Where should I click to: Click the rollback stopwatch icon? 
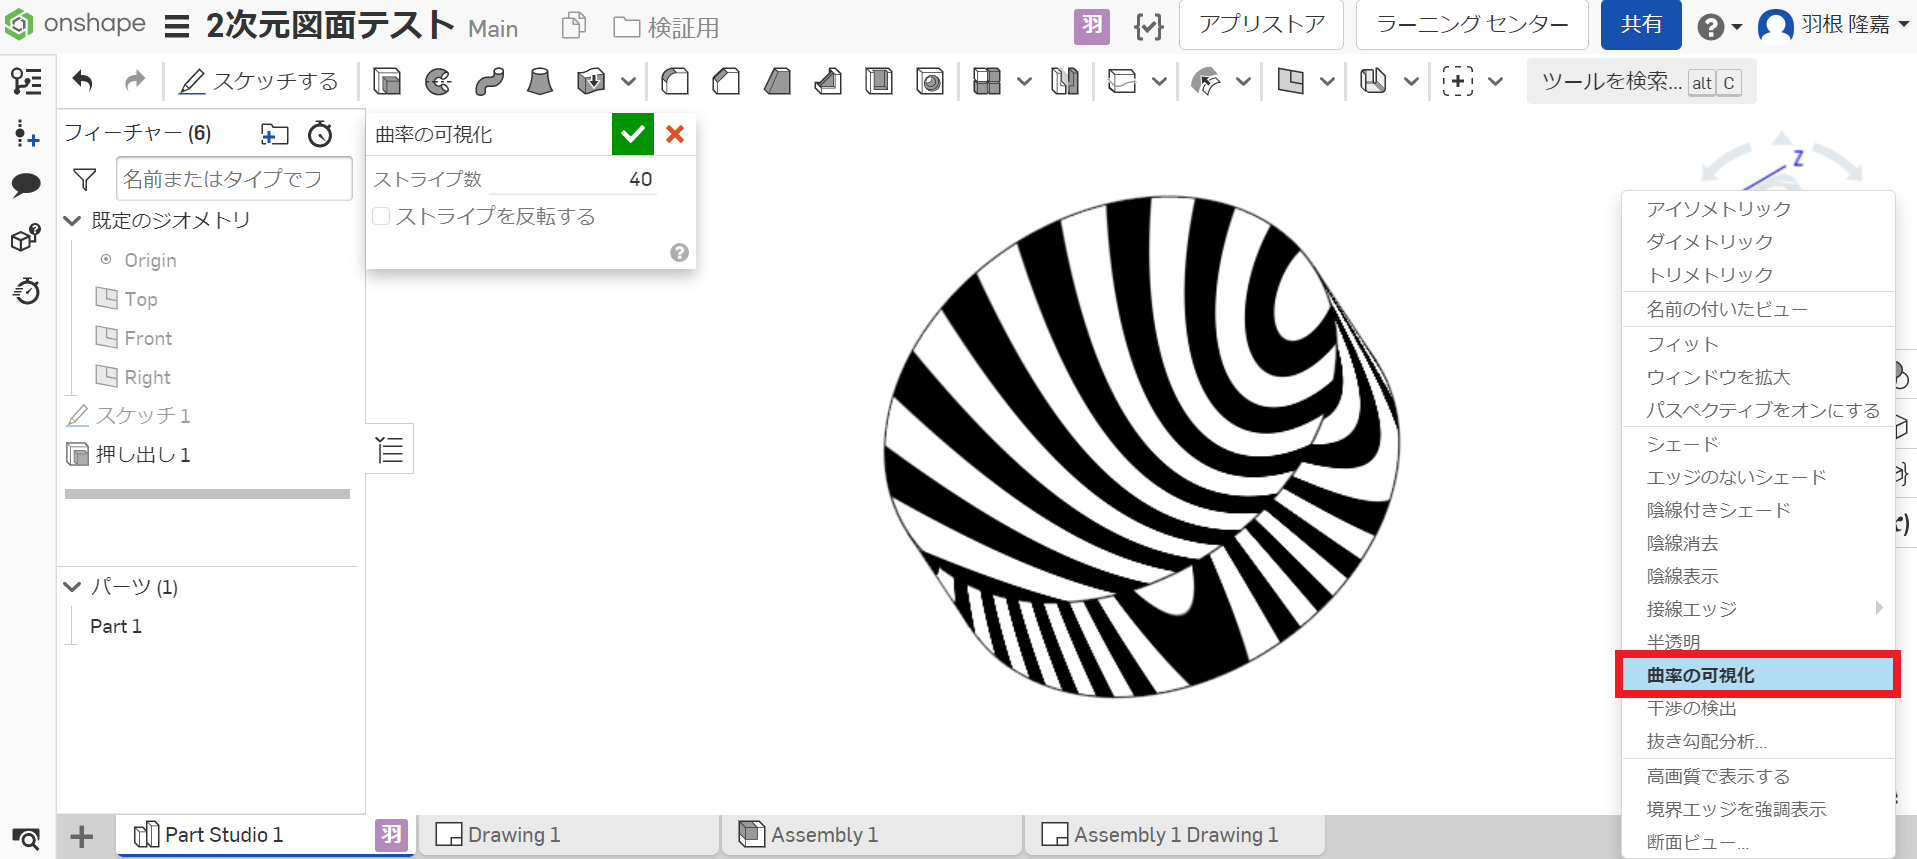tap(320, 134)
